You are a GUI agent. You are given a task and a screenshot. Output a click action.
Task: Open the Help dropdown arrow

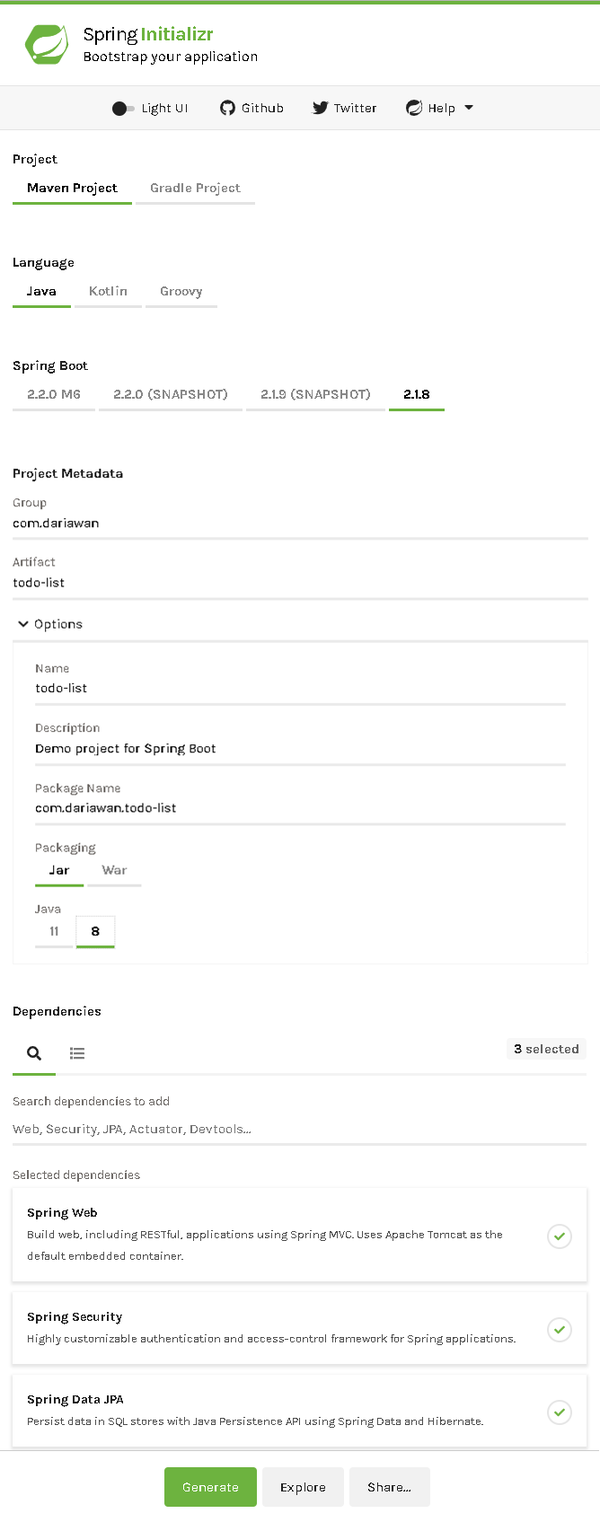[469, 108]
